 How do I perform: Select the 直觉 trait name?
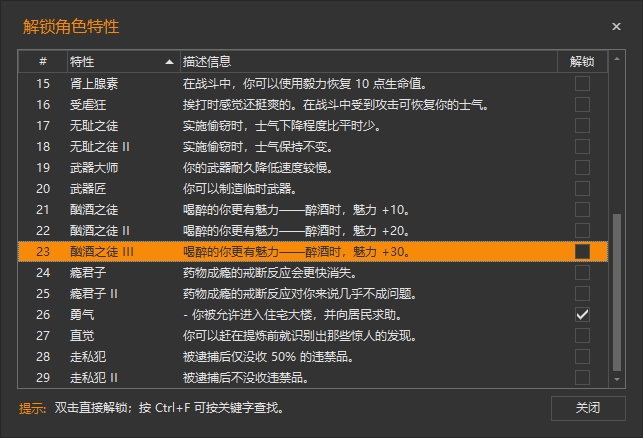pyautogui.click(x=82, y=336)
